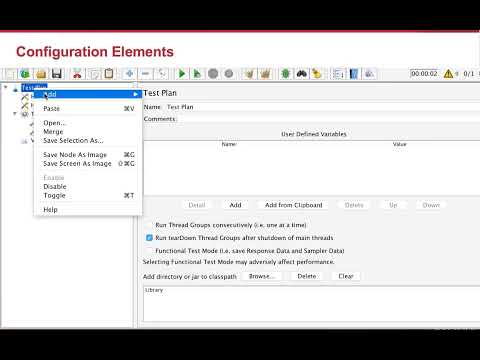Click the 0/1 thread count indicator
The width and height of the screenshot is (480, 360).
(468, 74)
